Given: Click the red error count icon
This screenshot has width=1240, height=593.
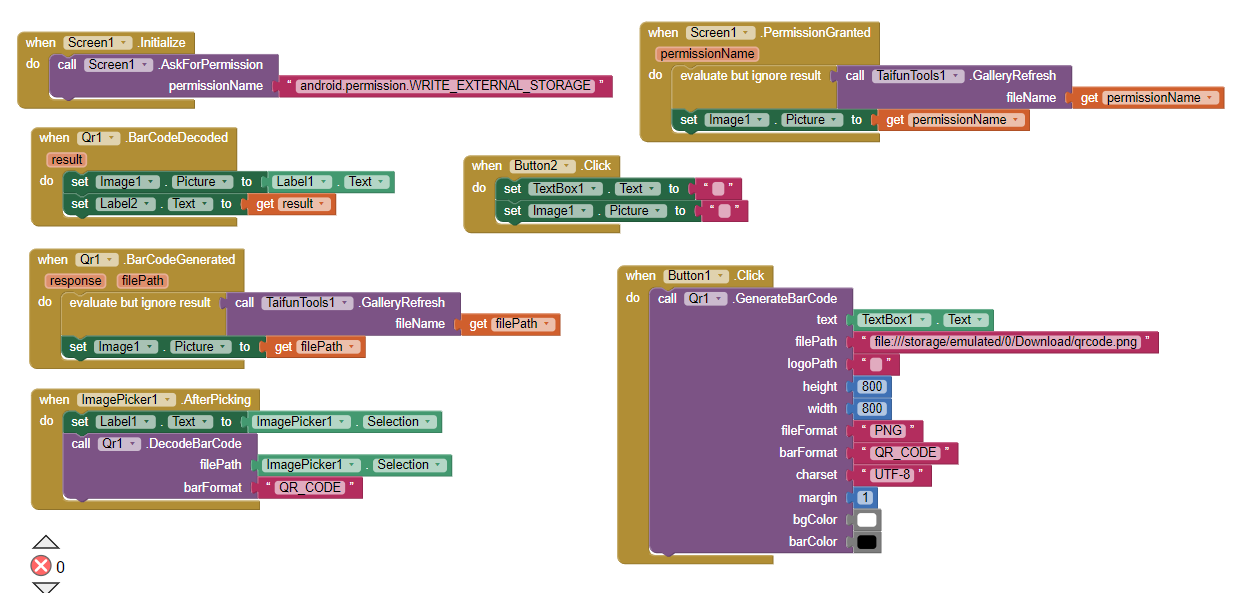Looking at the screenshot, I should [41, 567].
